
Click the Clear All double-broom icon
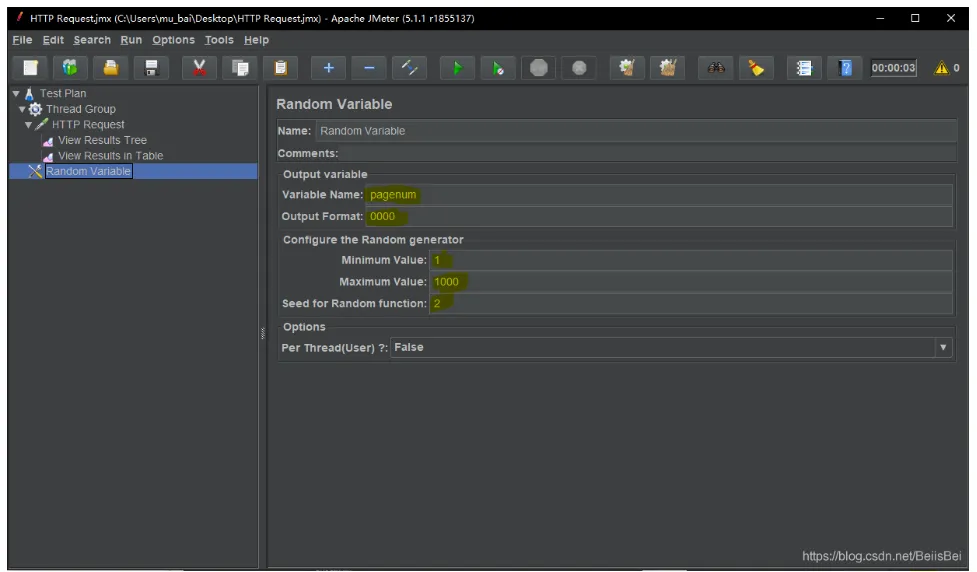pyautogui.click(x=667, y=68)
